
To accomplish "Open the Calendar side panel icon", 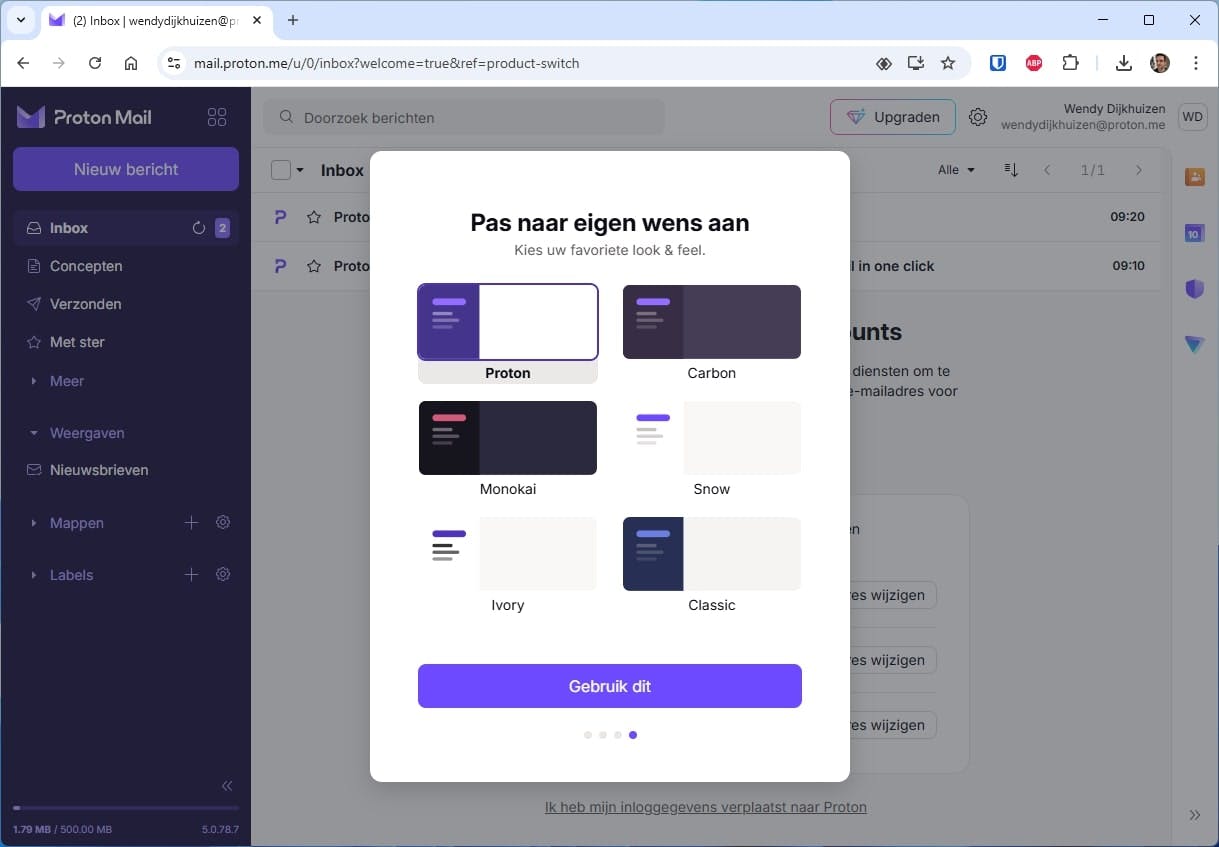I will (x=1194, y=233).
